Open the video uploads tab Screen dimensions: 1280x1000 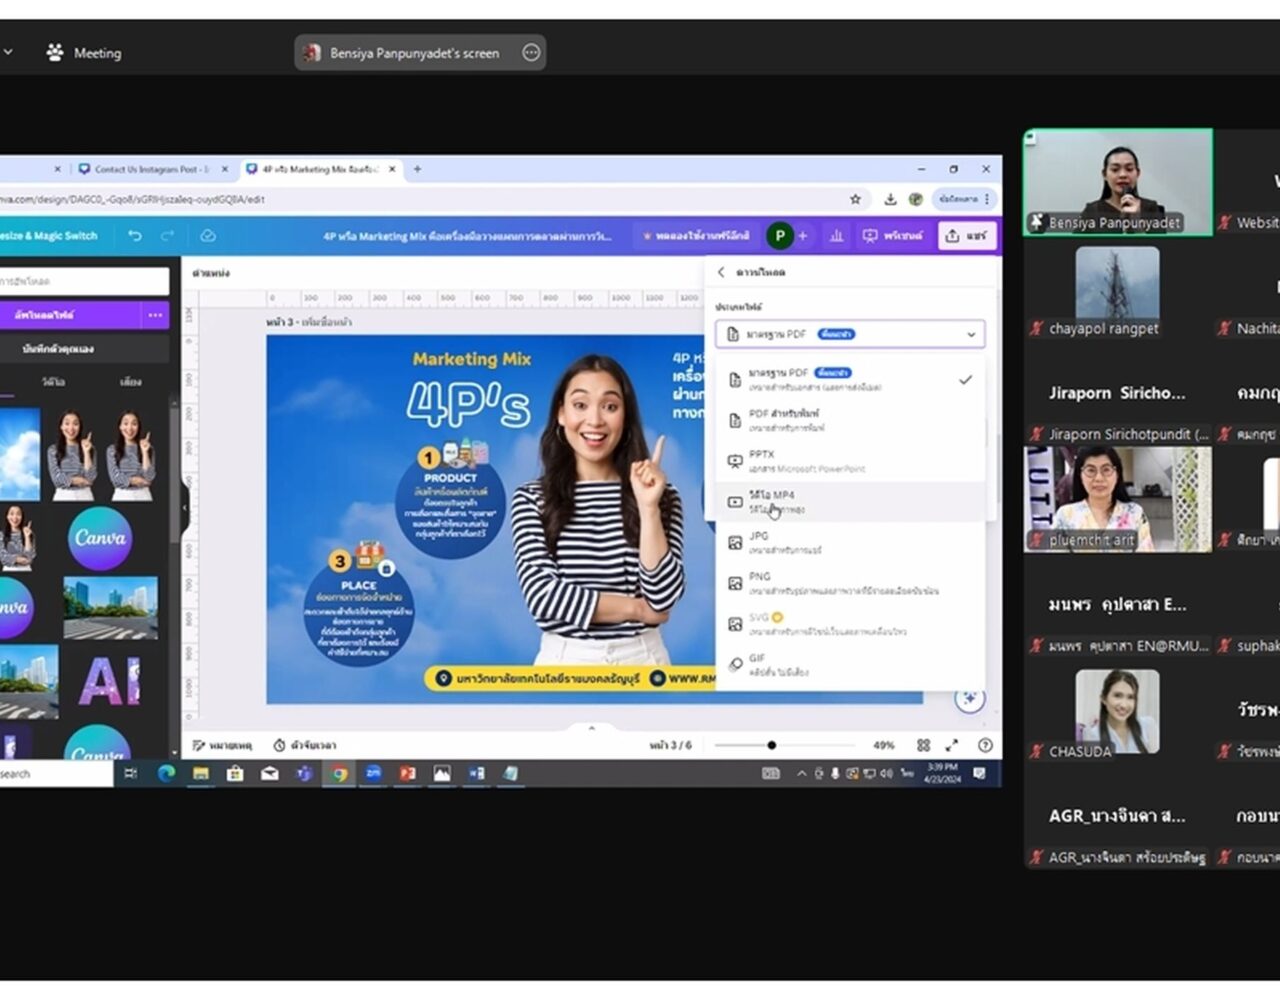(x=53, y=382)
